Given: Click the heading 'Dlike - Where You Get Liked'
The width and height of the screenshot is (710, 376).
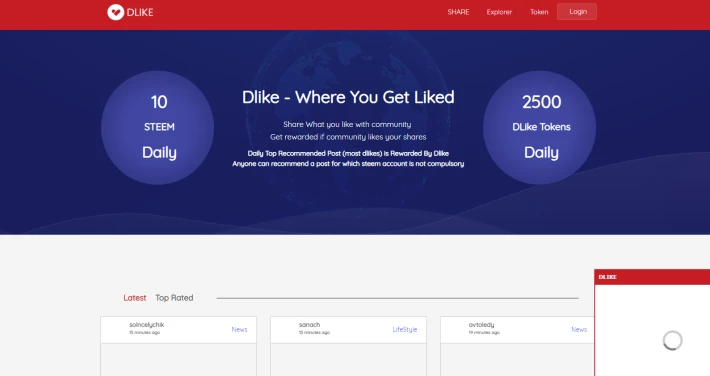Looking at the screenshot, I should [x=348, y=97].
